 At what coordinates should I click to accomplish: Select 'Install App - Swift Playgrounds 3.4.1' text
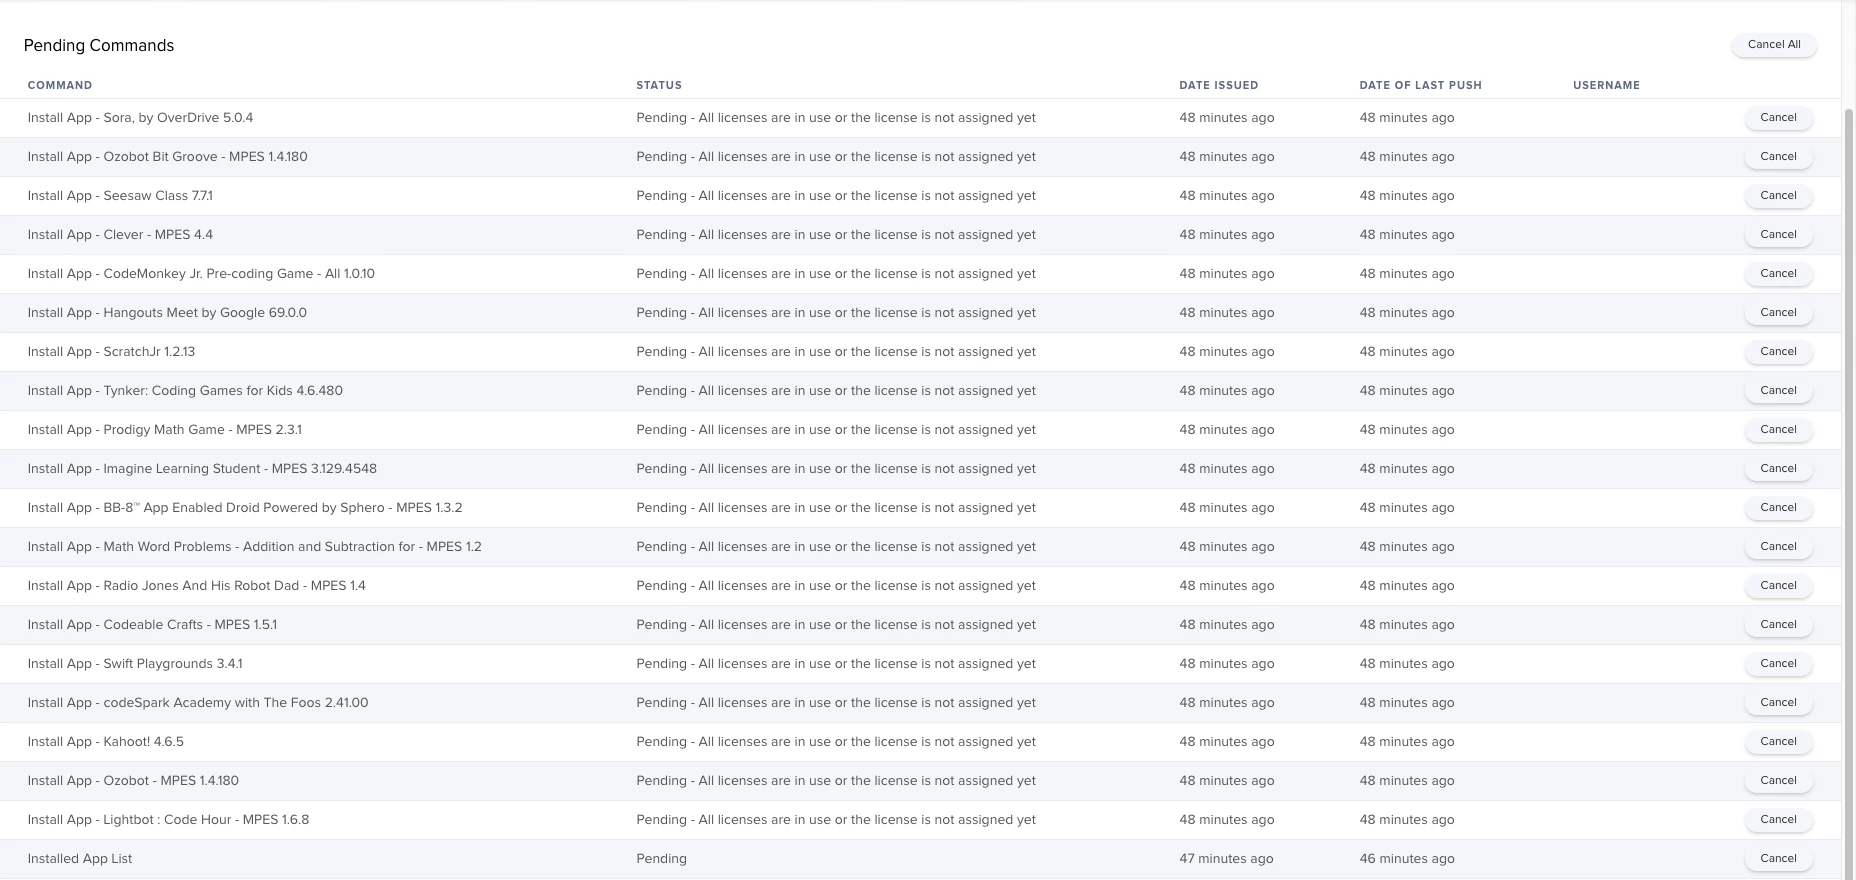[135, 664]
